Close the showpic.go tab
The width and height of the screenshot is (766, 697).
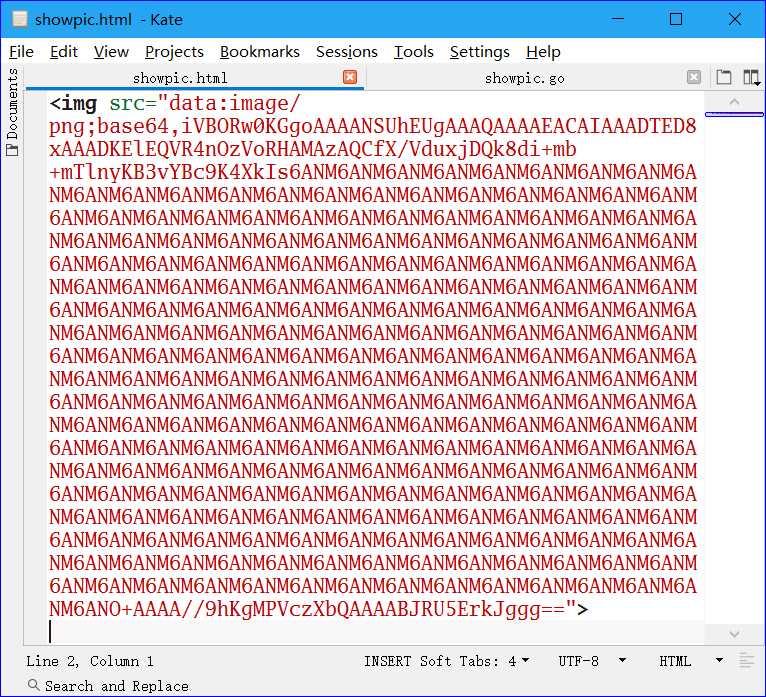[694, 77]
